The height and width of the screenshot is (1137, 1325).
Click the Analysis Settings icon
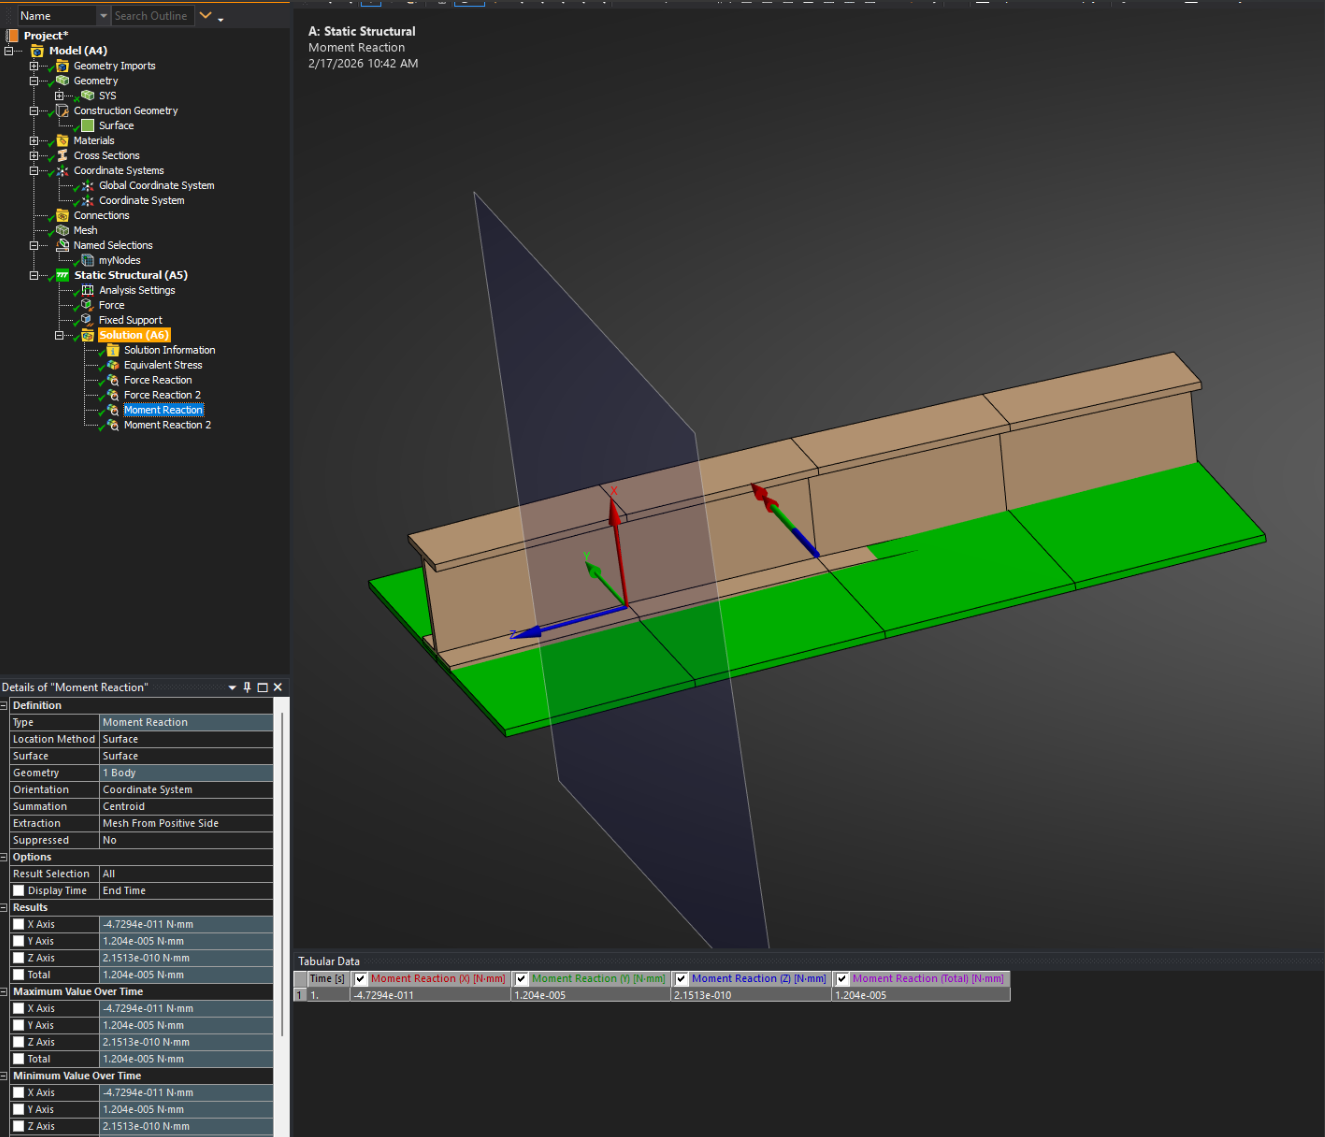coord(87,290)
